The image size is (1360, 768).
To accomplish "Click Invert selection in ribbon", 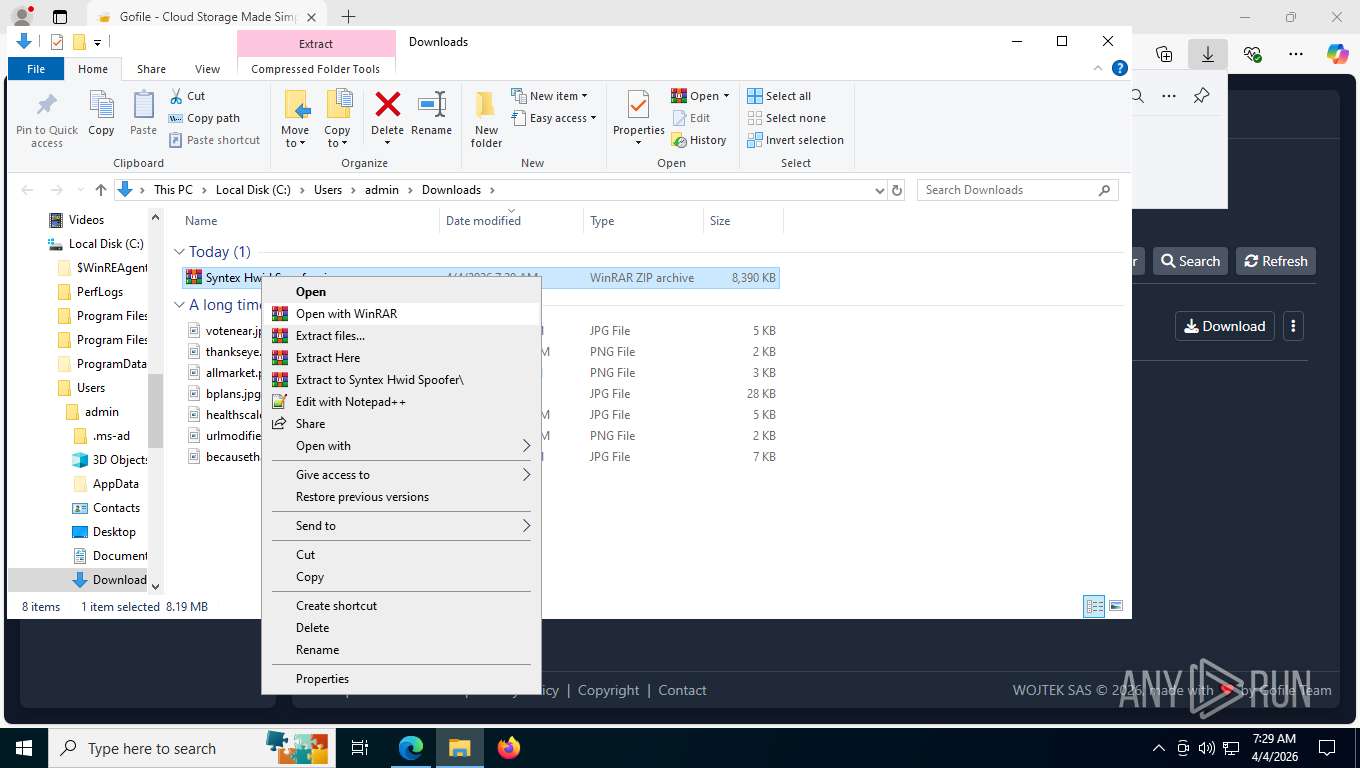I will pos(795,140).
